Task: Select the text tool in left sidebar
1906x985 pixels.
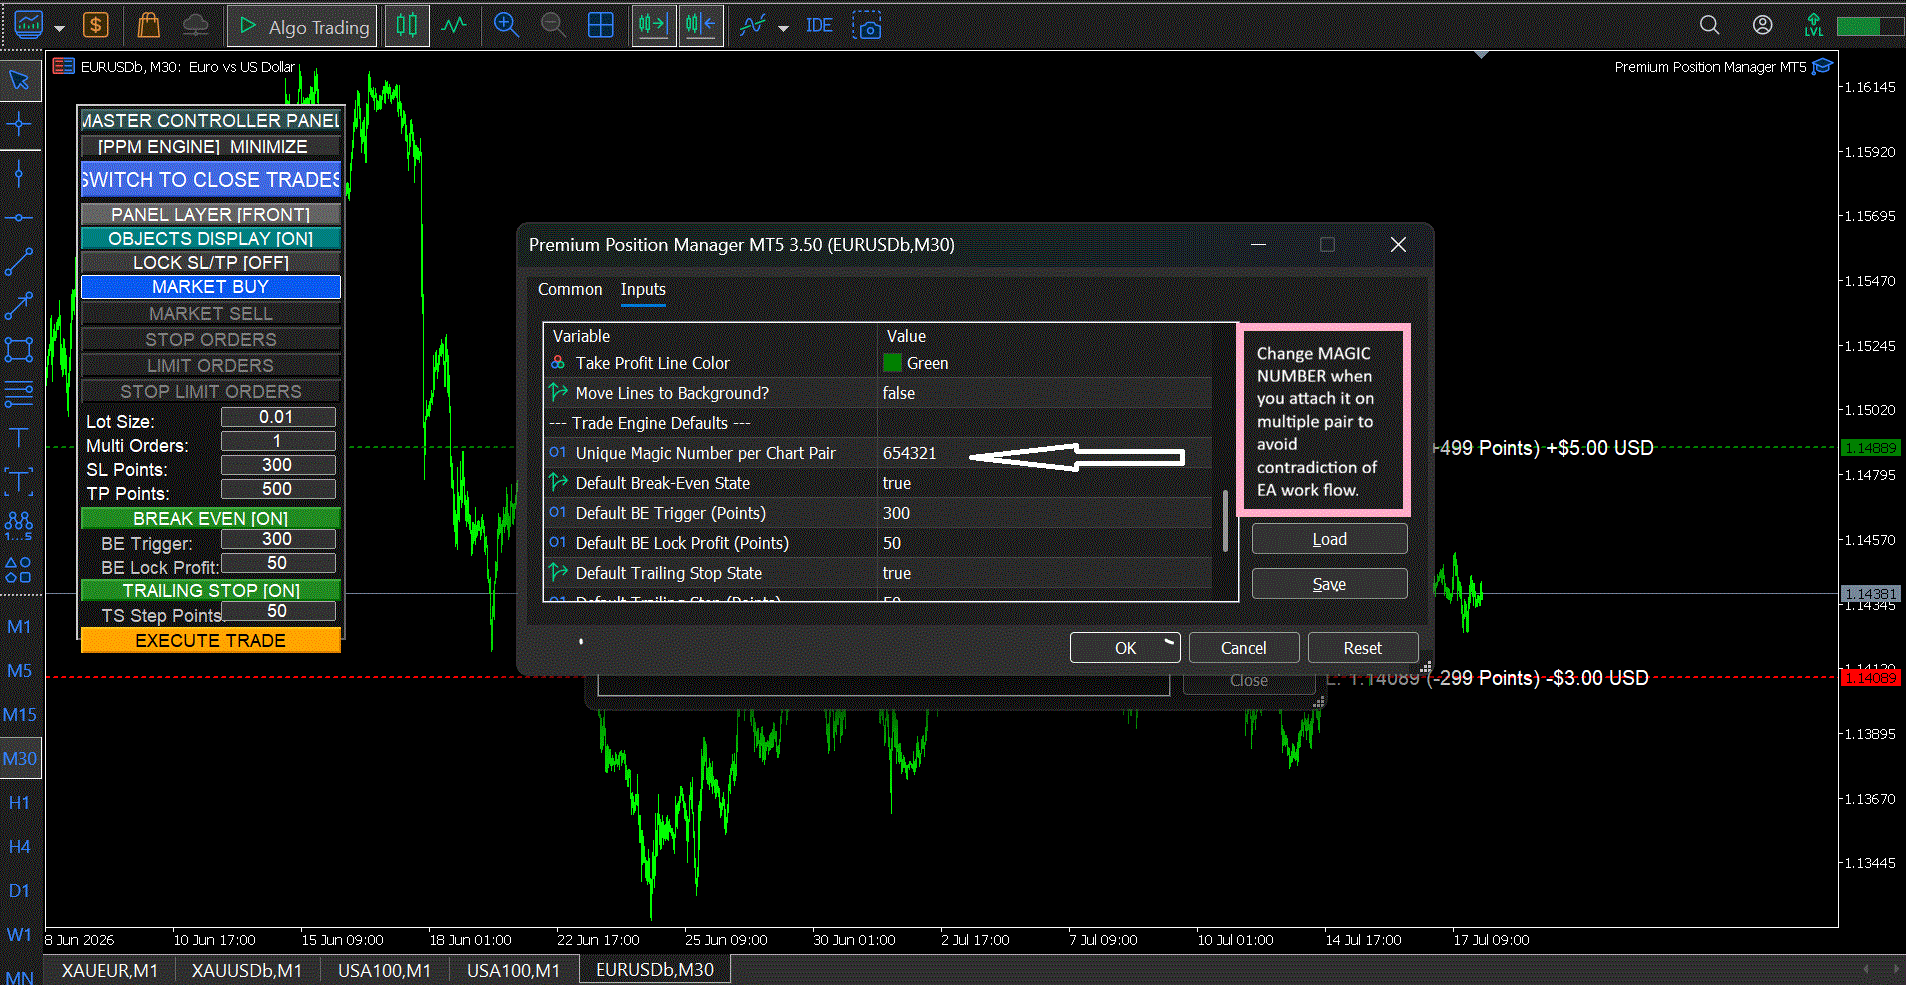Action: (x=19, y=437)
